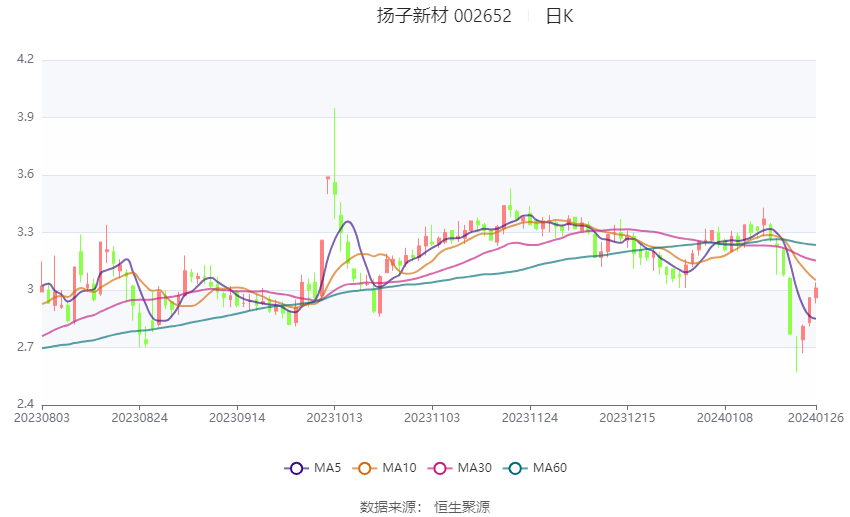Click the chart title 扬子新材 002652
The width and height of the screenshot is (850, 517).
[444, 16]
